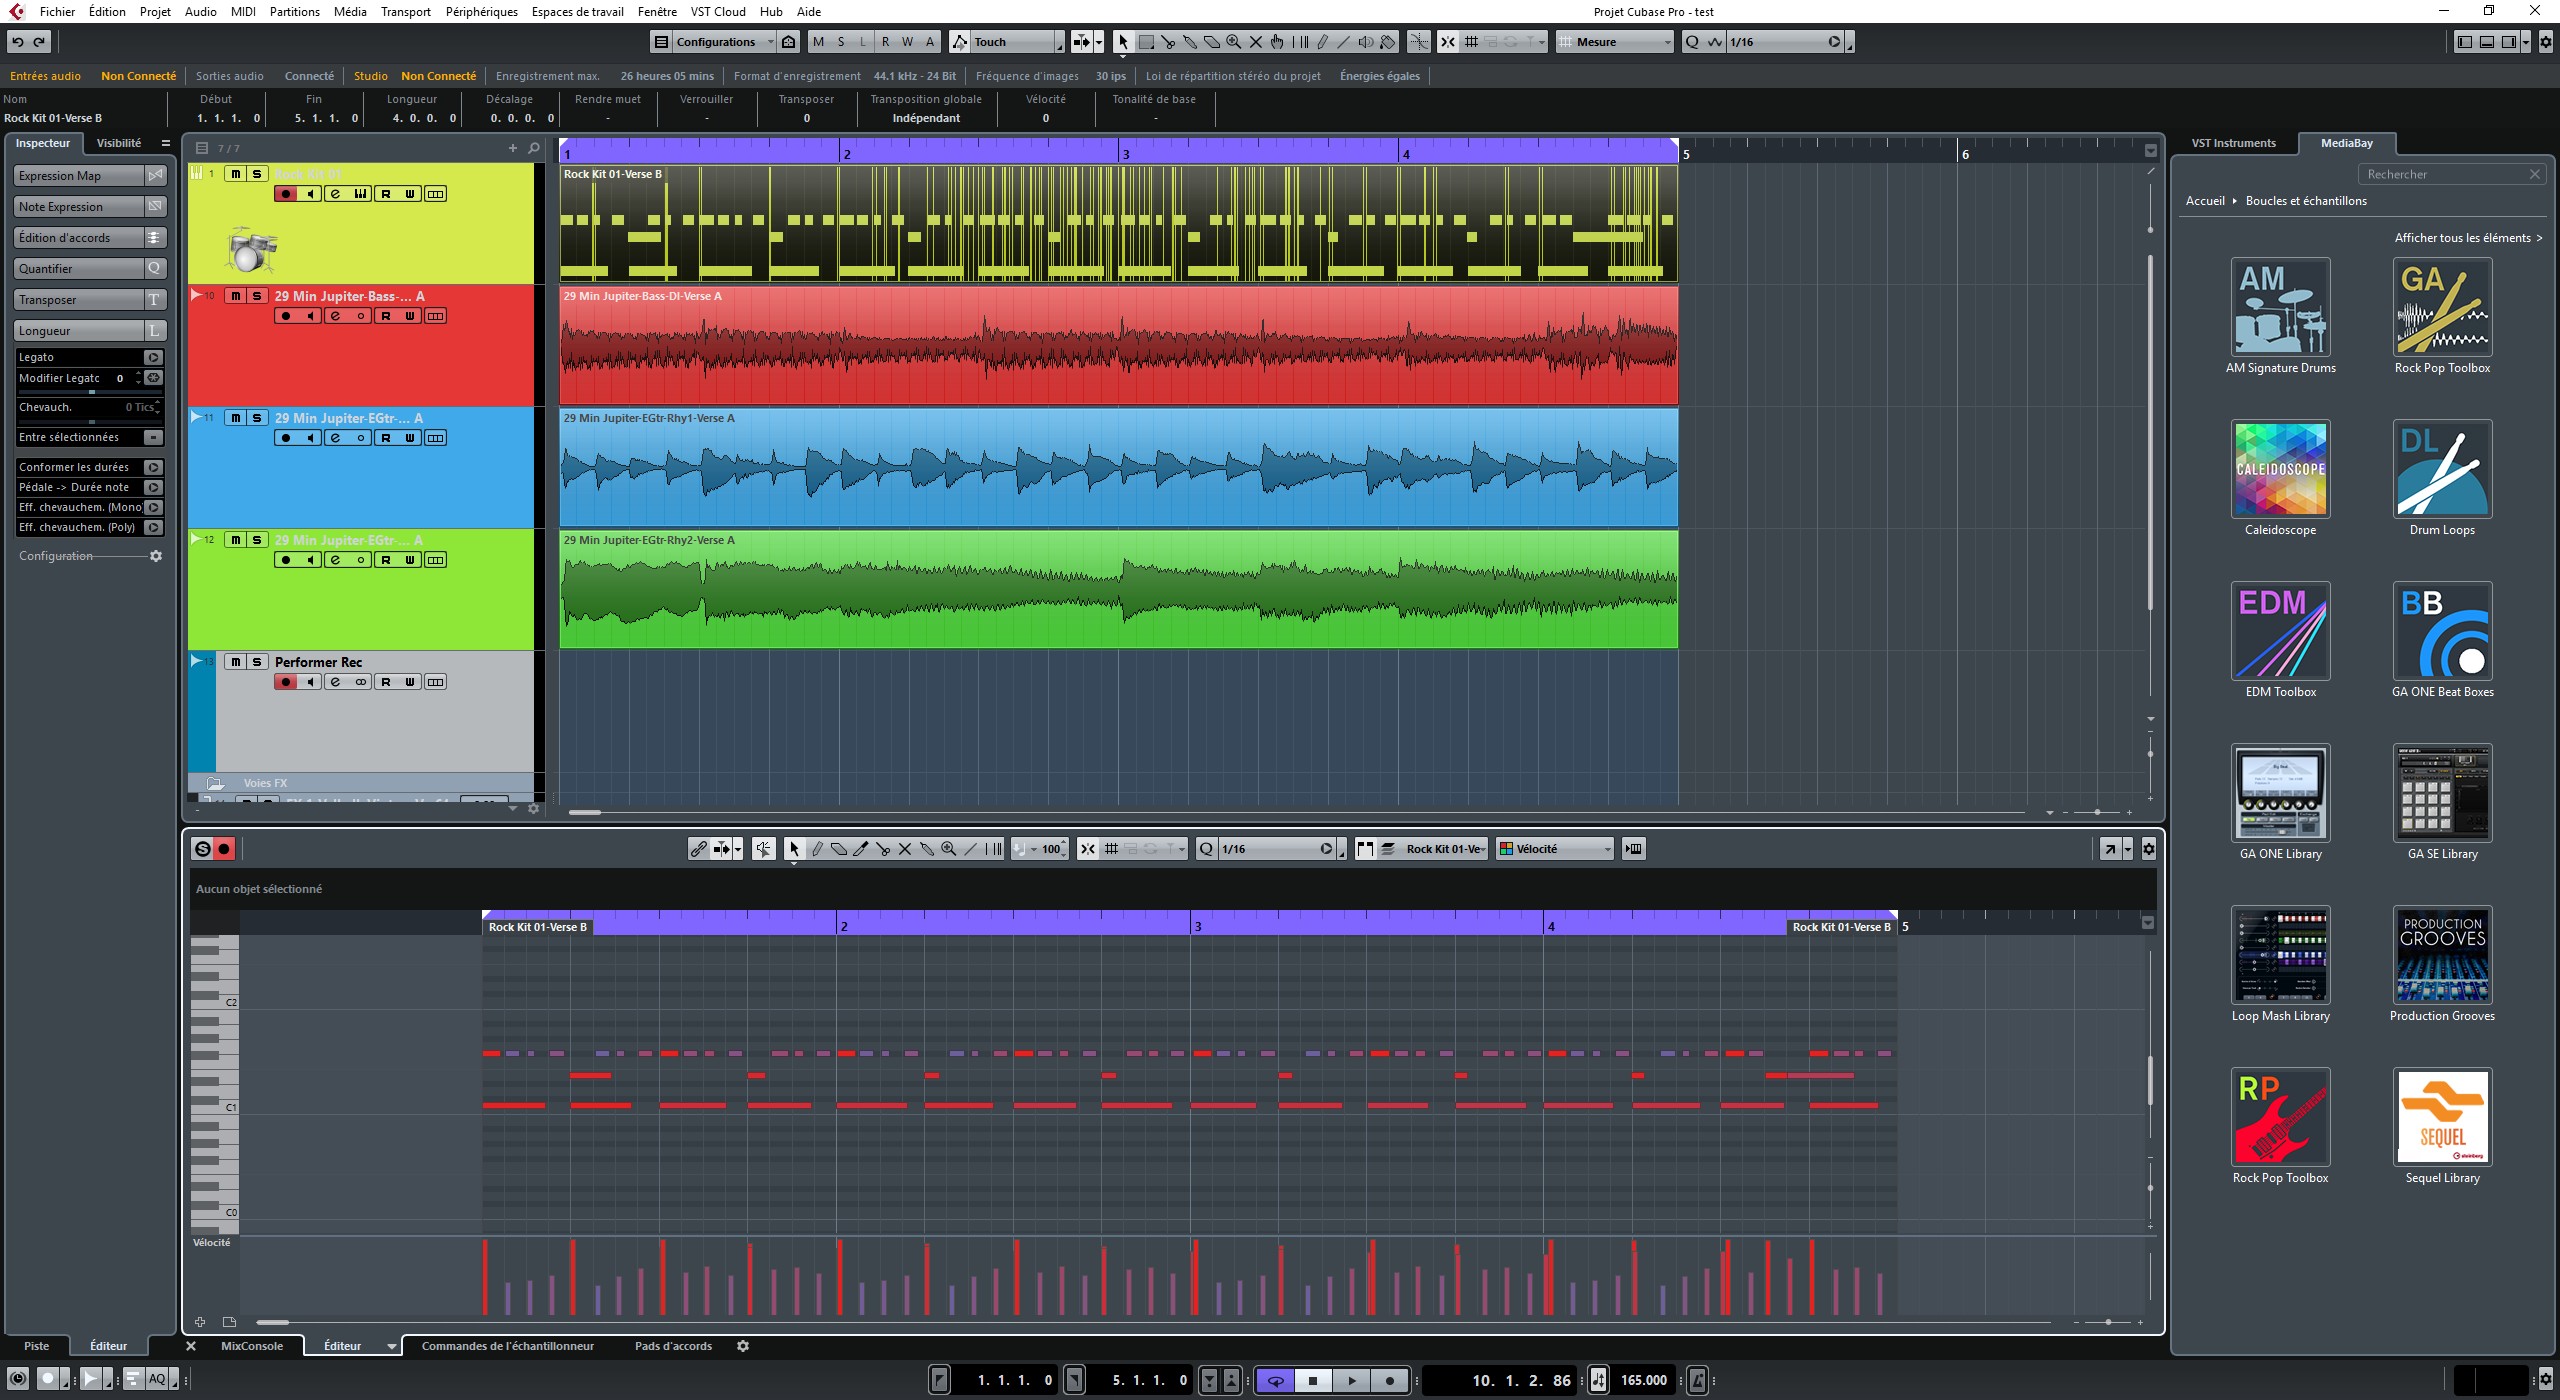Open the Mesure grid type dropdown

point(1614,42)
